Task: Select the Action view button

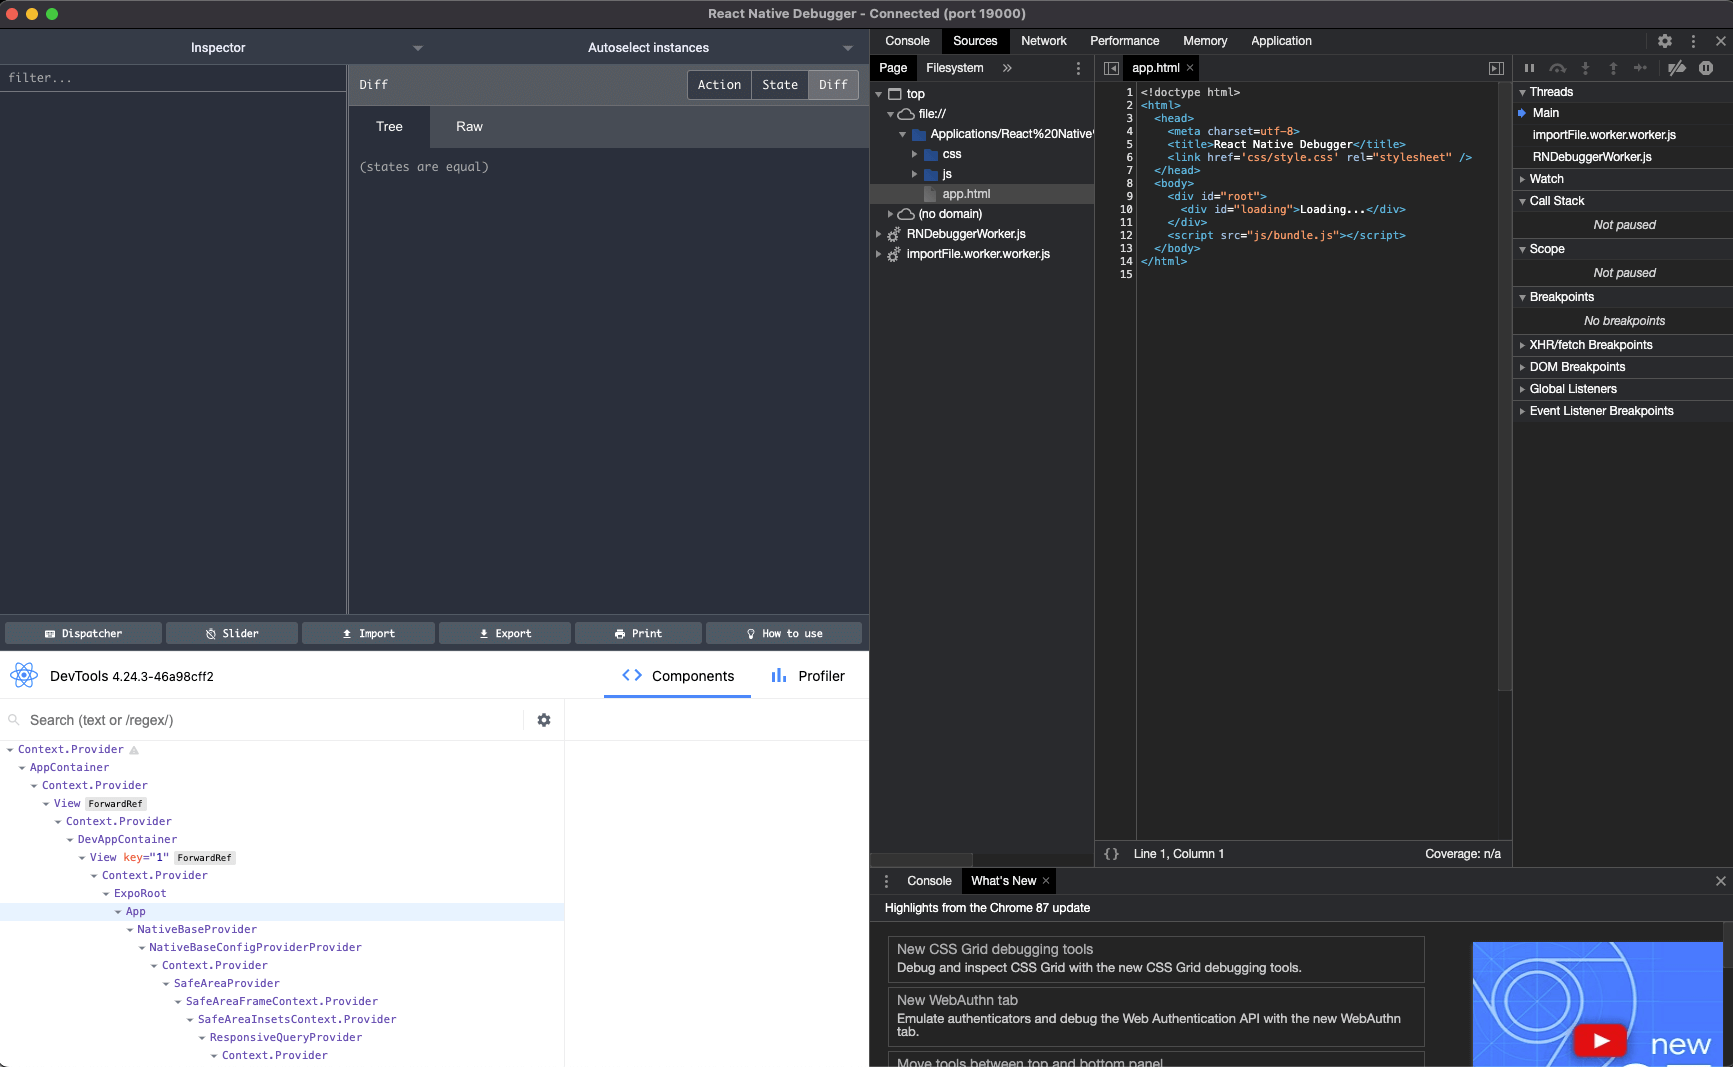Action: (x=719, y=85)
